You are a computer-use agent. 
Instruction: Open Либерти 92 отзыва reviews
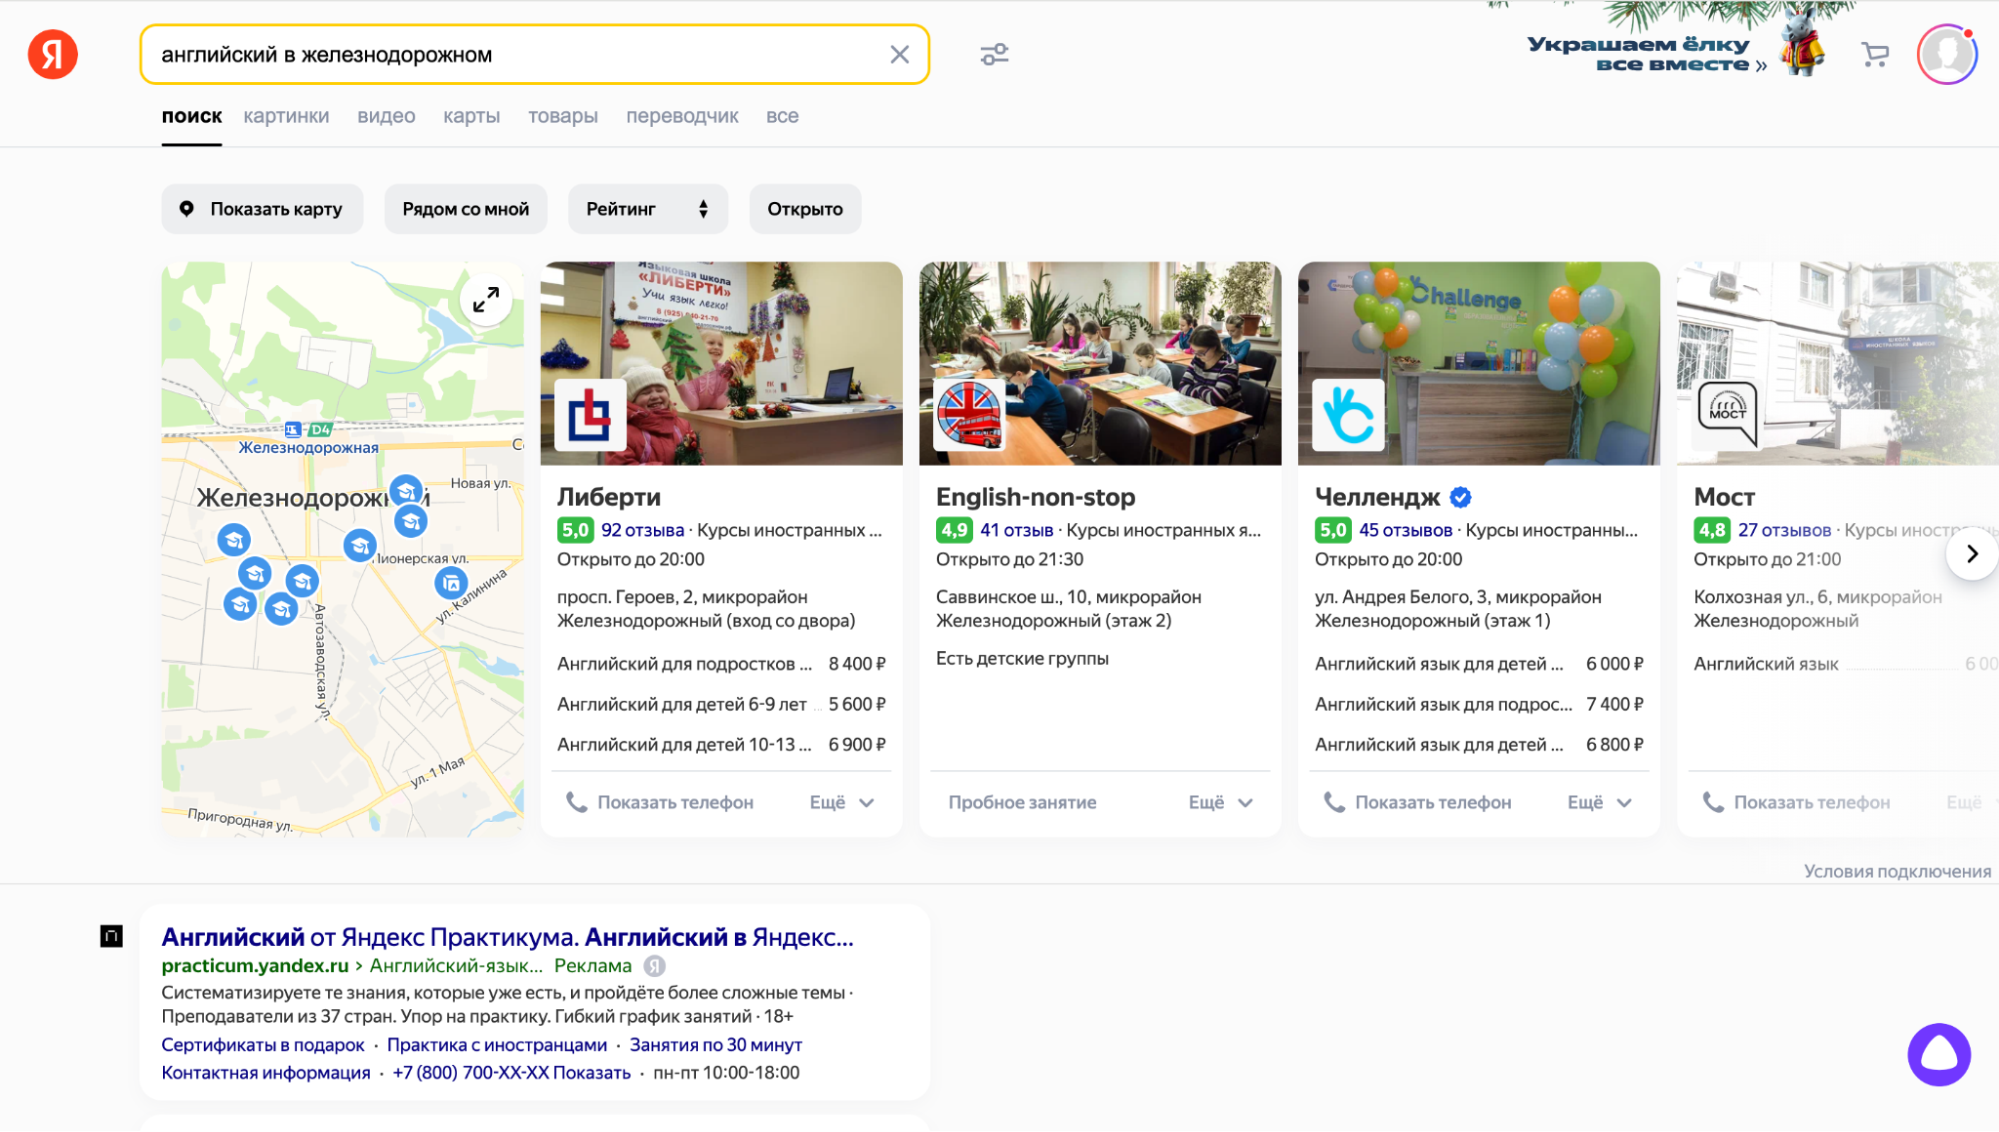[642, 530]
